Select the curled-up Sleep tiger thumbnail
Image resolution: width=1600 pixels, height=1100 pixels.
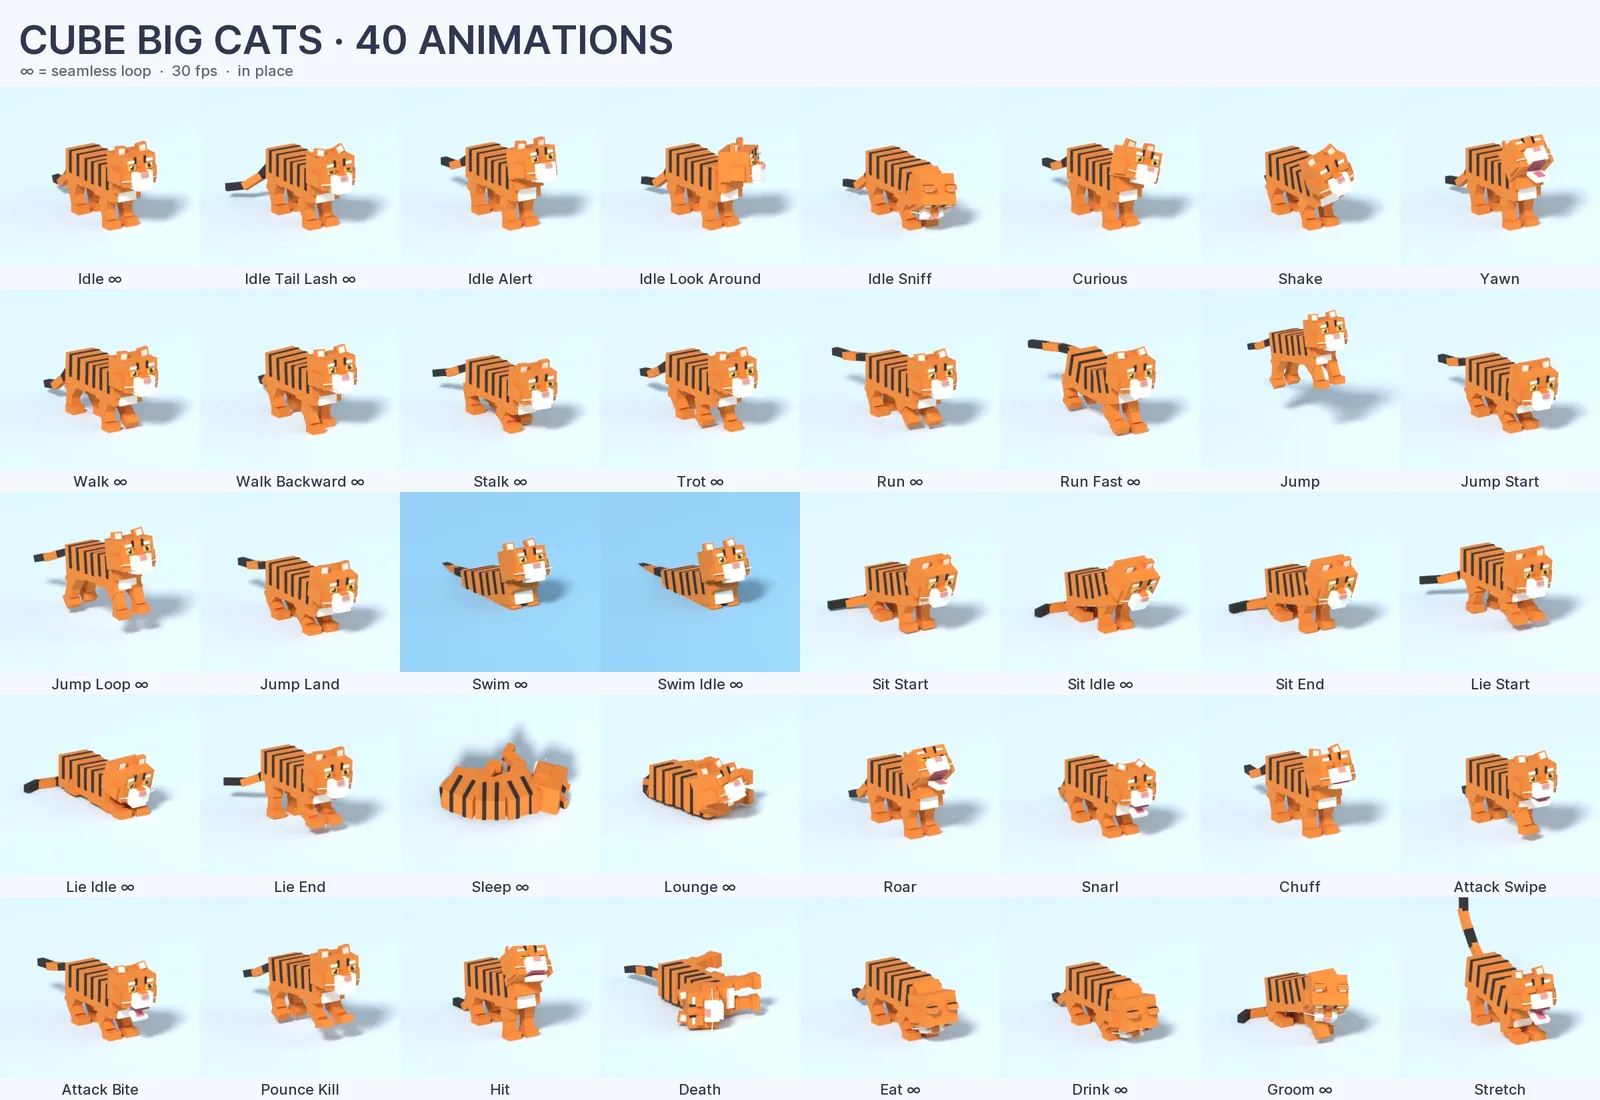point(500,785)
